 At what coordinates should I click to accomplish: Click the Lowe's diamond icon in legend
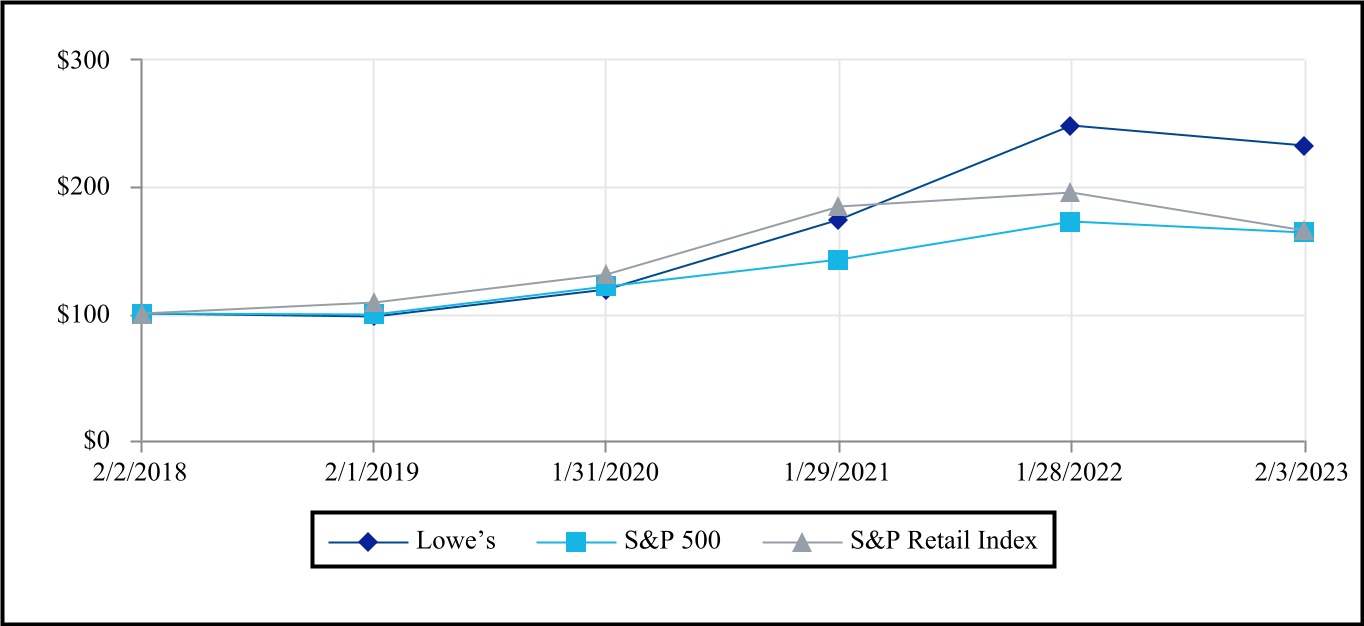[x=367, y=541]
